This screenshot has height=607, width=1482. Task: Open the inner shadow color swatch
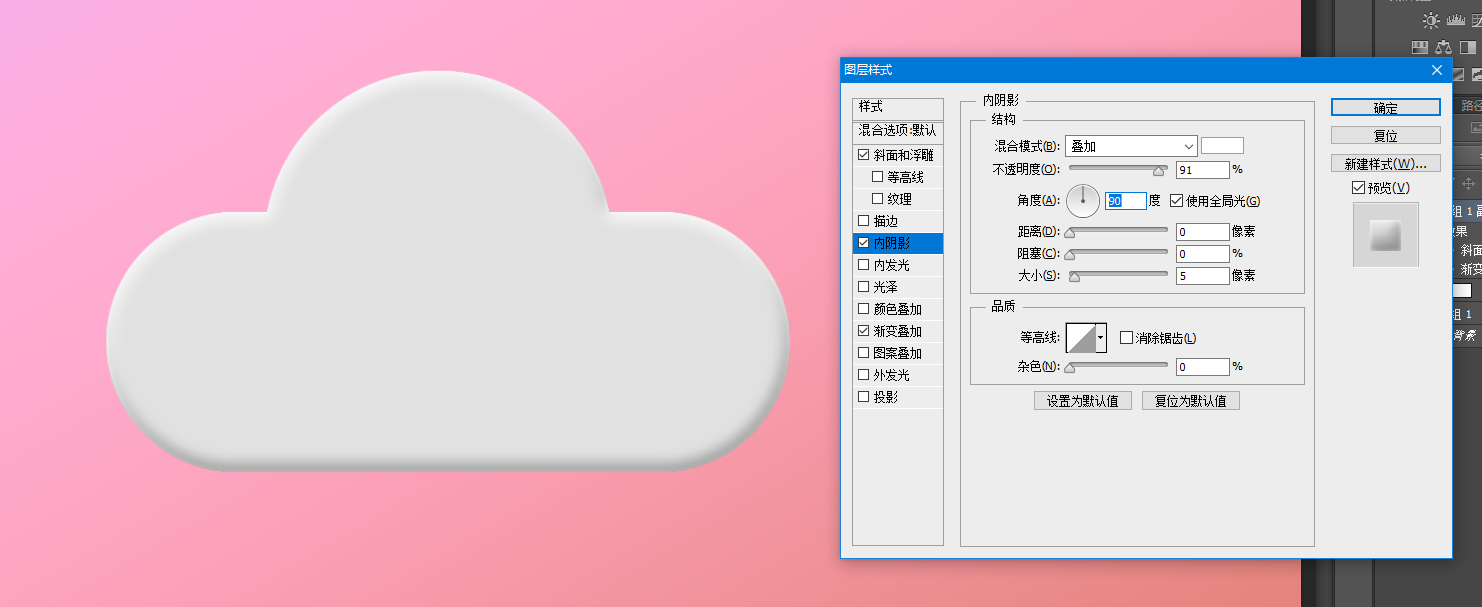1222,146
